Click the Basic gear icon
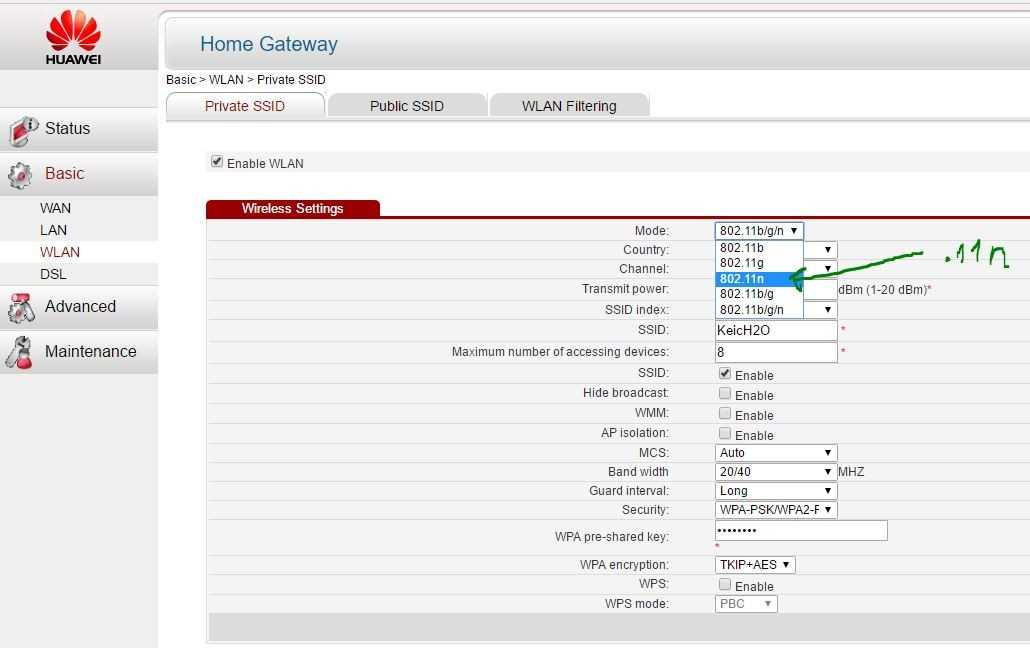Image resolution: width=1030 pixels, height=648 pixels. pos(20,175)
